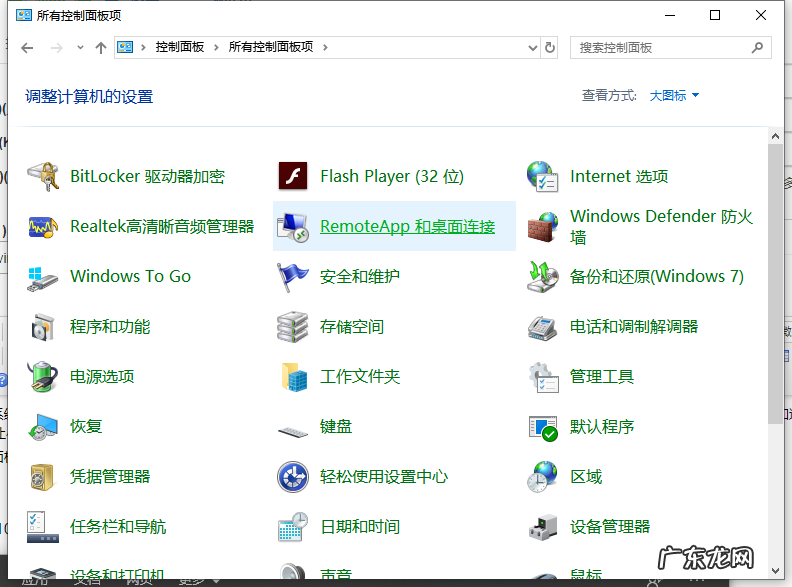The width and height of the screenshot is (792, 587).
Task: Click the 凭据管理器 text
Action: click(110, 477)
